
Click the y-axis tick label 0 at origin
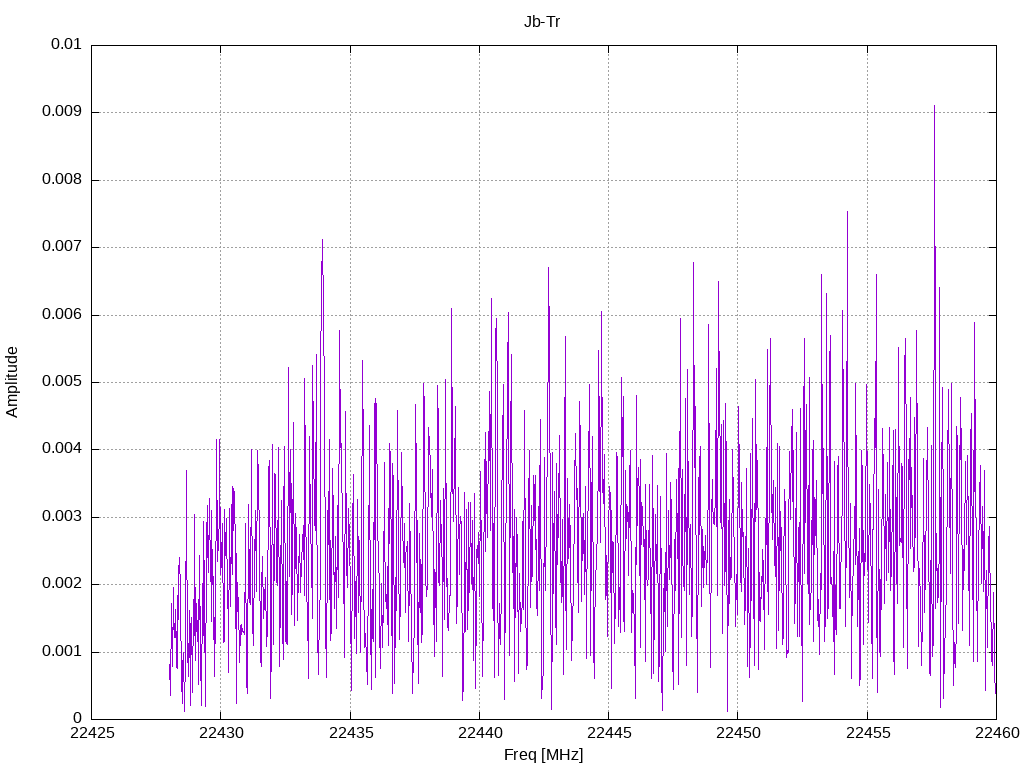click(78, 718)
